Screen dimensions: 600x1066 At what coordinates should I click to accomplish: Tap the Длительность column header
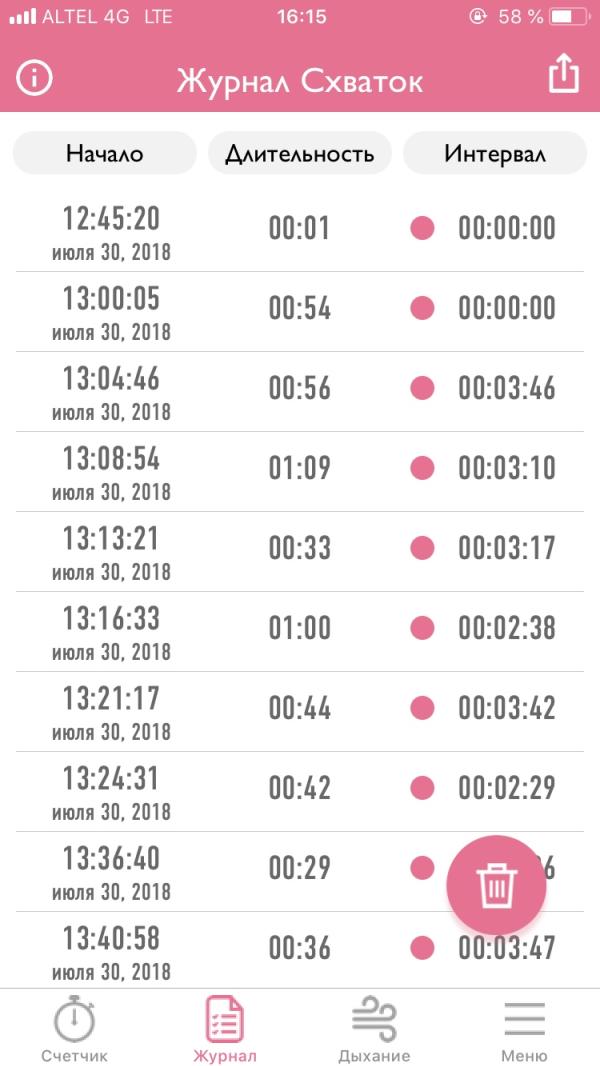click(x=299, y=154)
